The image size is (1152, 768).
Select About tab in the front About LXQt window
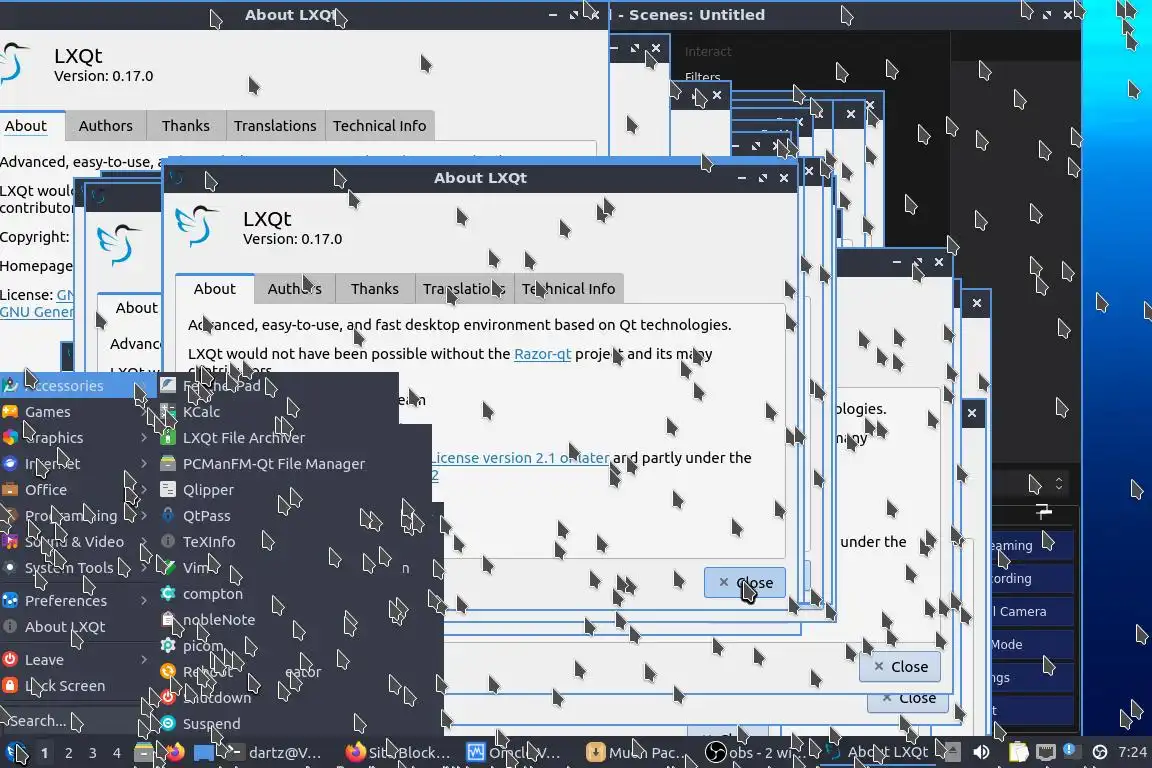215,289
